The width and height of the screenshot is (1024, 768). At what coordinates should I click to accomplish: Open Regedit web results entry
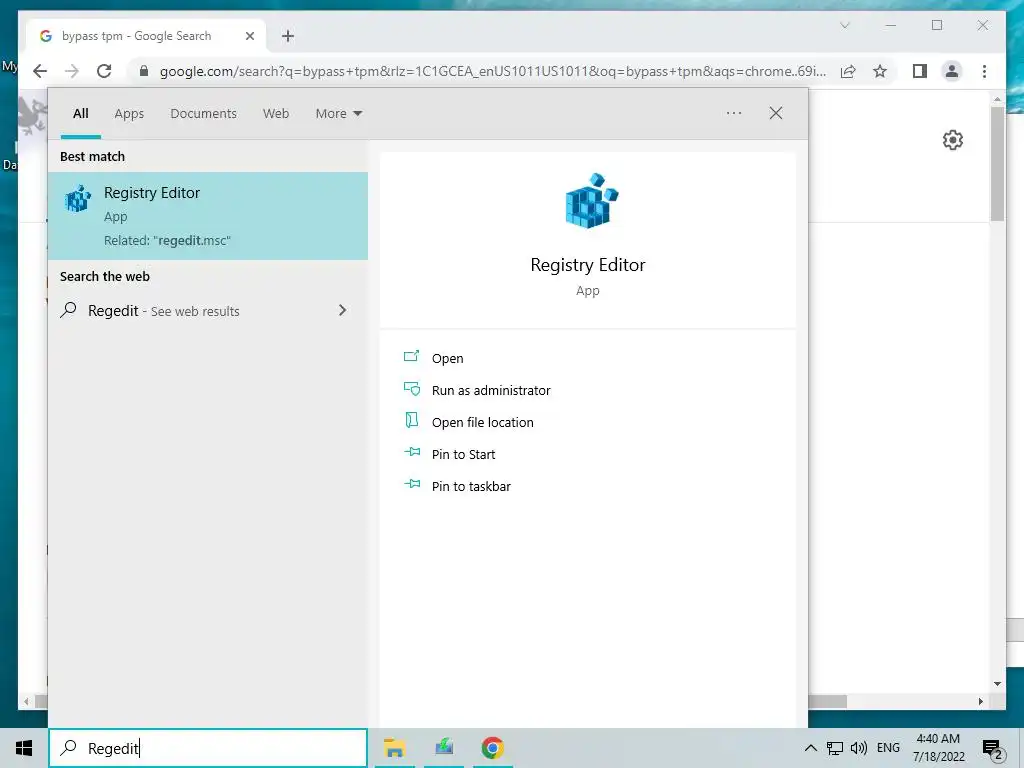click(x=208, y=311)
